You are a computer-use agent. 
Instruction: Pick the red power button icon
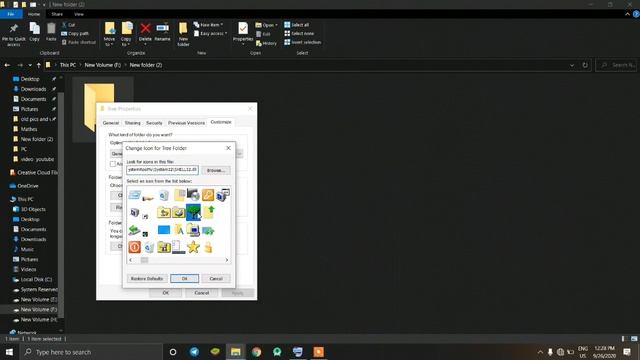pos(134,247)
